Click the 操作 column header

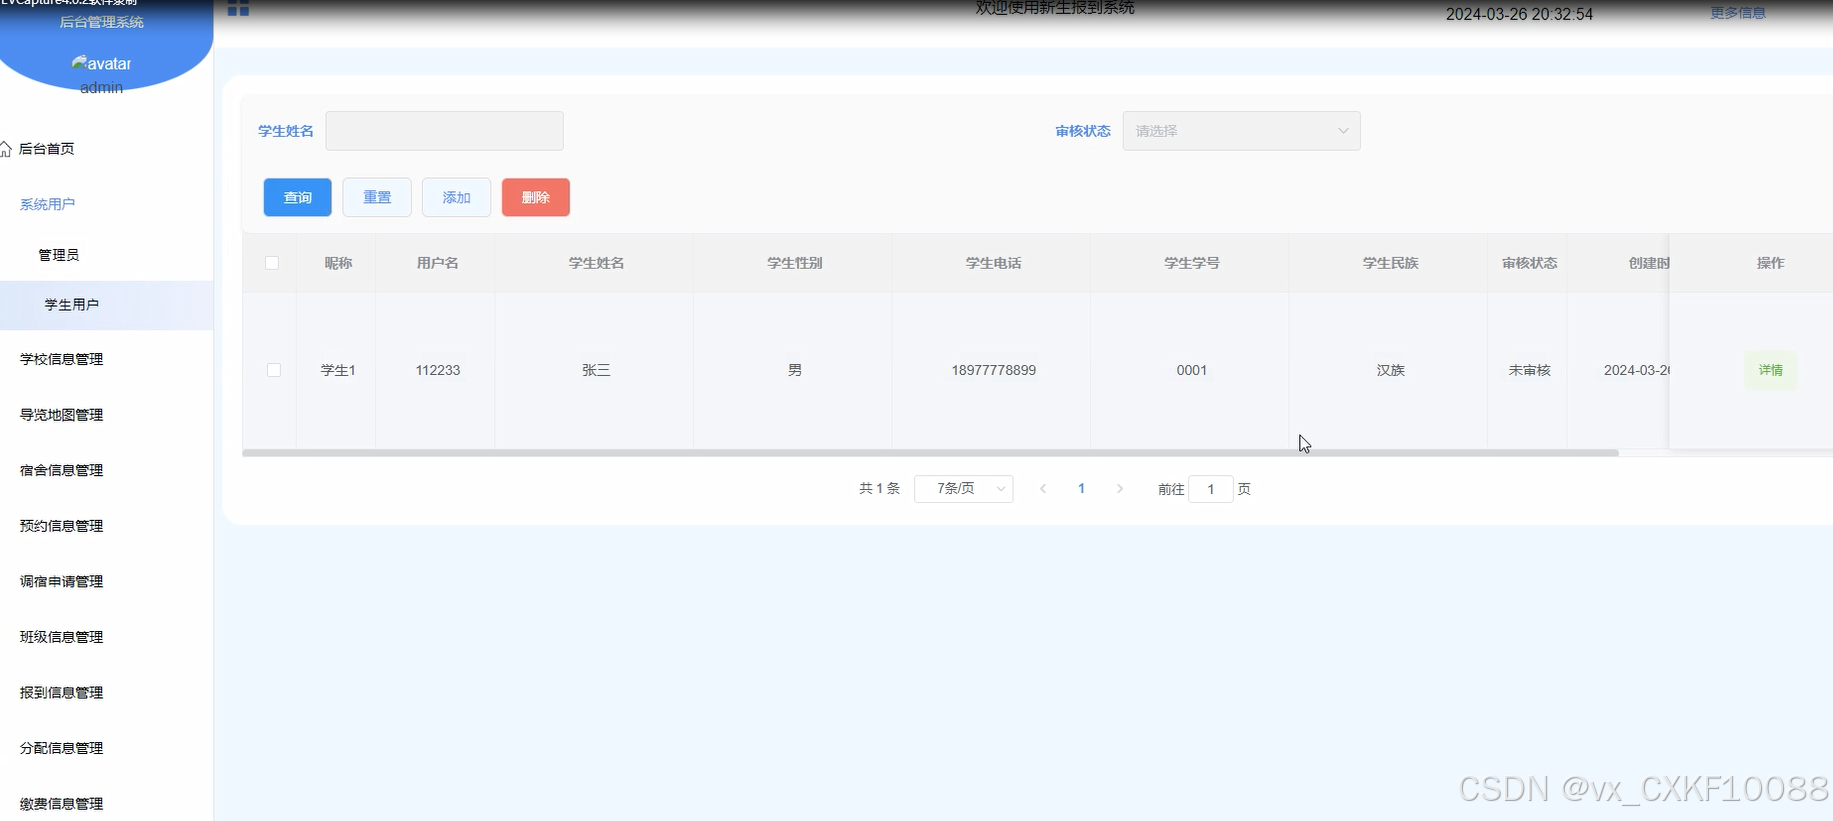click(1770, 263)
